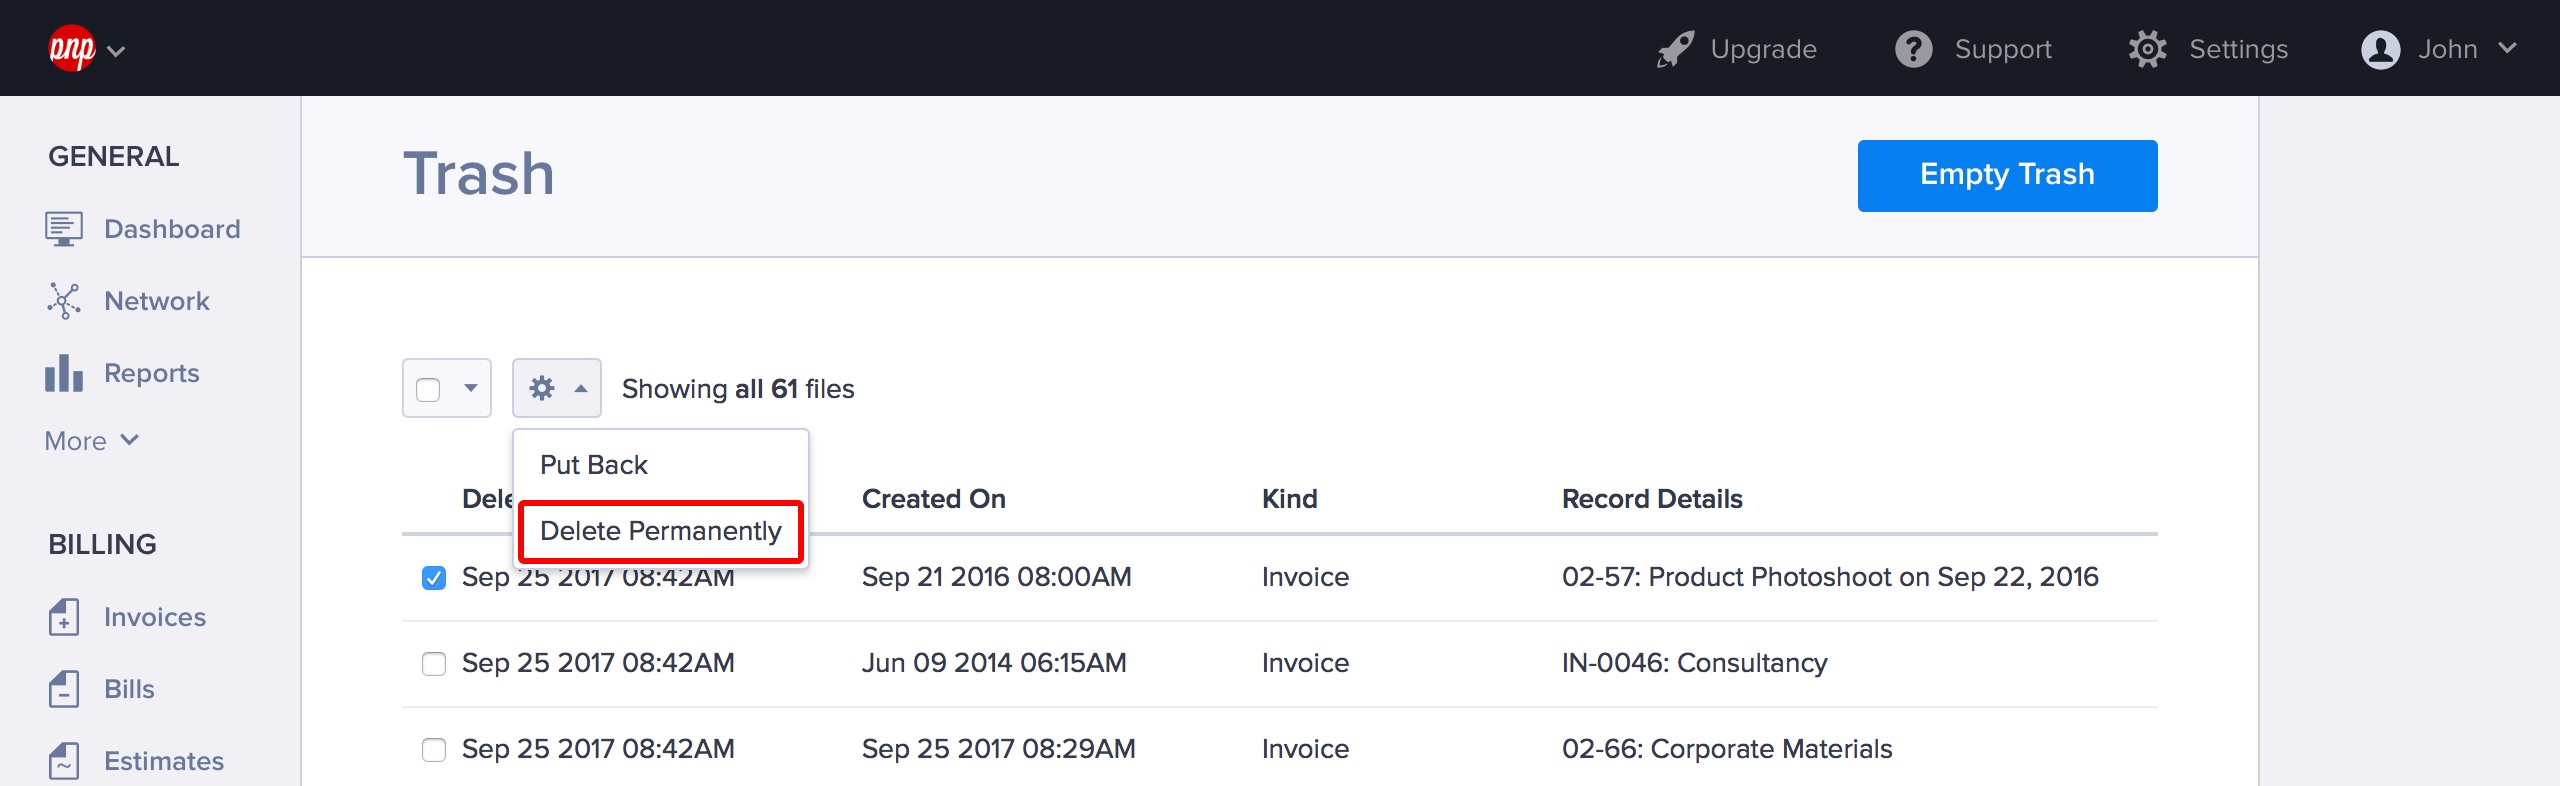Expand the More section in sidebar

tap(92, 441)
